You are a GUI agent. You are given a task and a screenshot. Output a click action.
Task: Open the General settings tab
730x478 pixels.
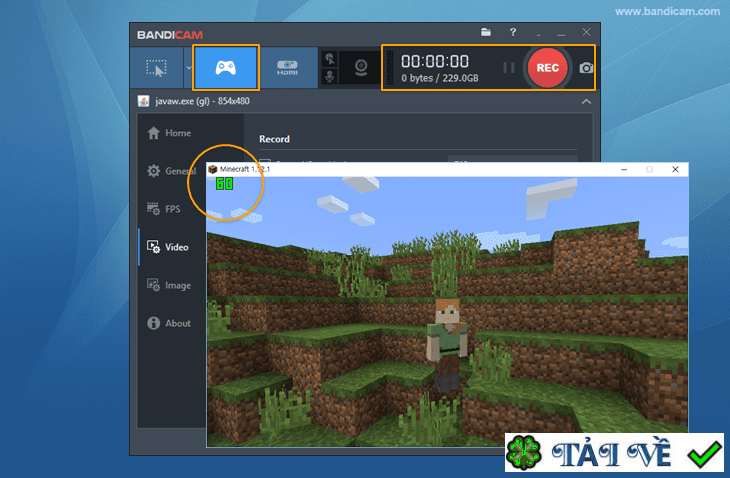click(171, 171)
